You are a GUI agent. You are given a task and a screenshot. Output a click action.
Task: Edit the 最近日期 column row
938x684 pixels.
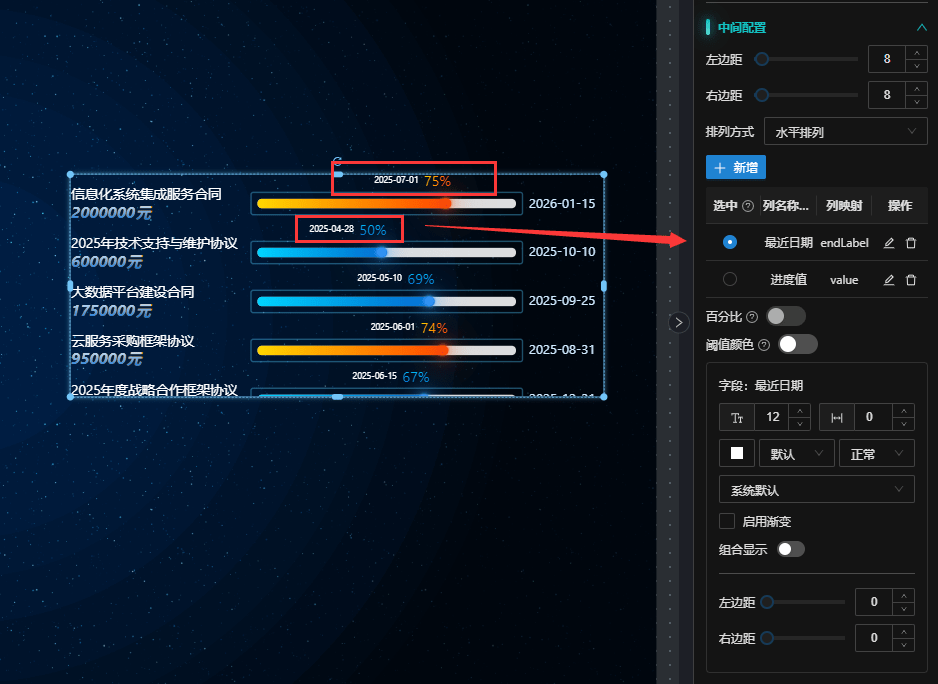click(x=889, y=243)
